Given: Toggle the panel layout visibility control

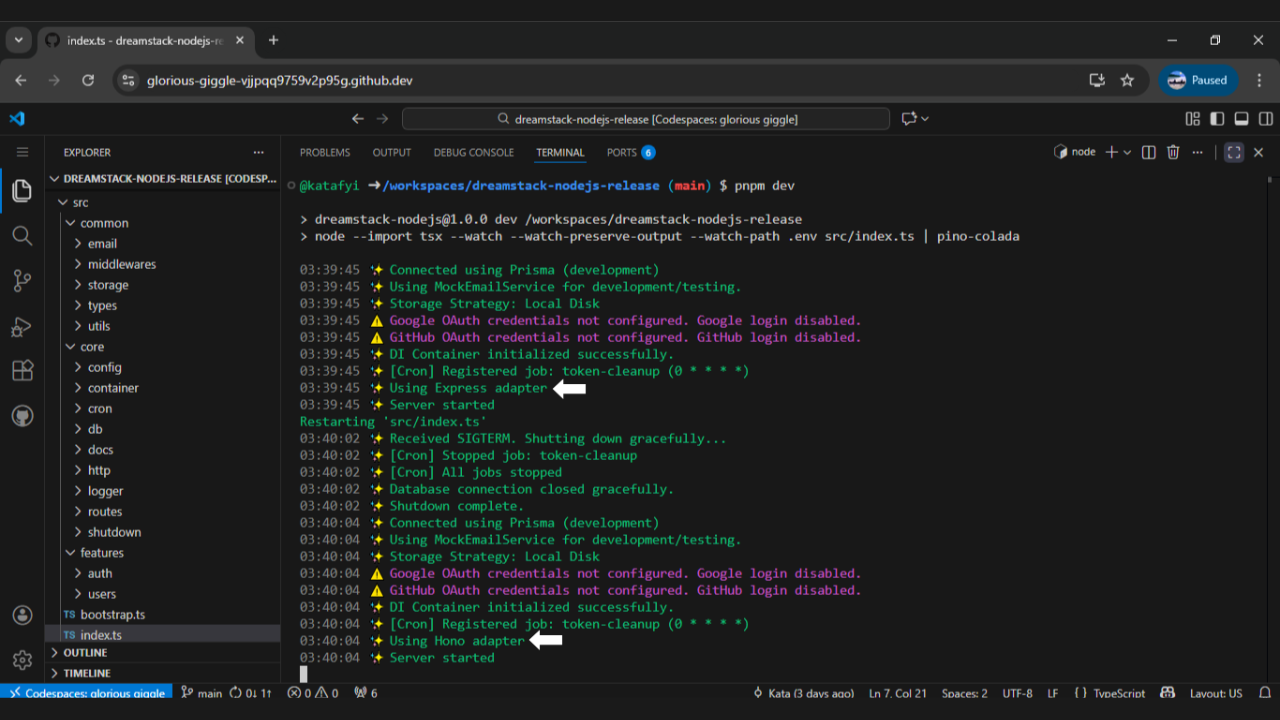Looking at the screenshot, I should 1240,118.
